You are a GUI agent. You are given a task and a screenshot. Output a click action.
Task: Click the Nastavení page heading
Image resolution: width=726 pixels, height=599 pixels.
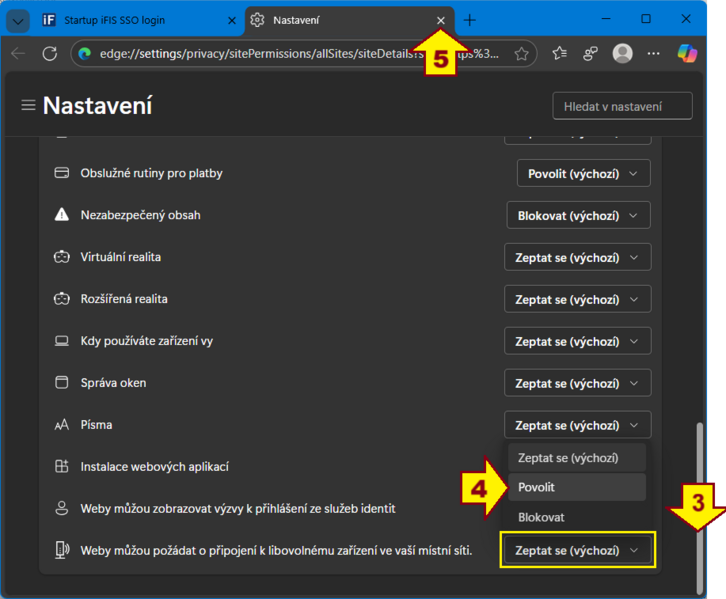pos(97,106)
